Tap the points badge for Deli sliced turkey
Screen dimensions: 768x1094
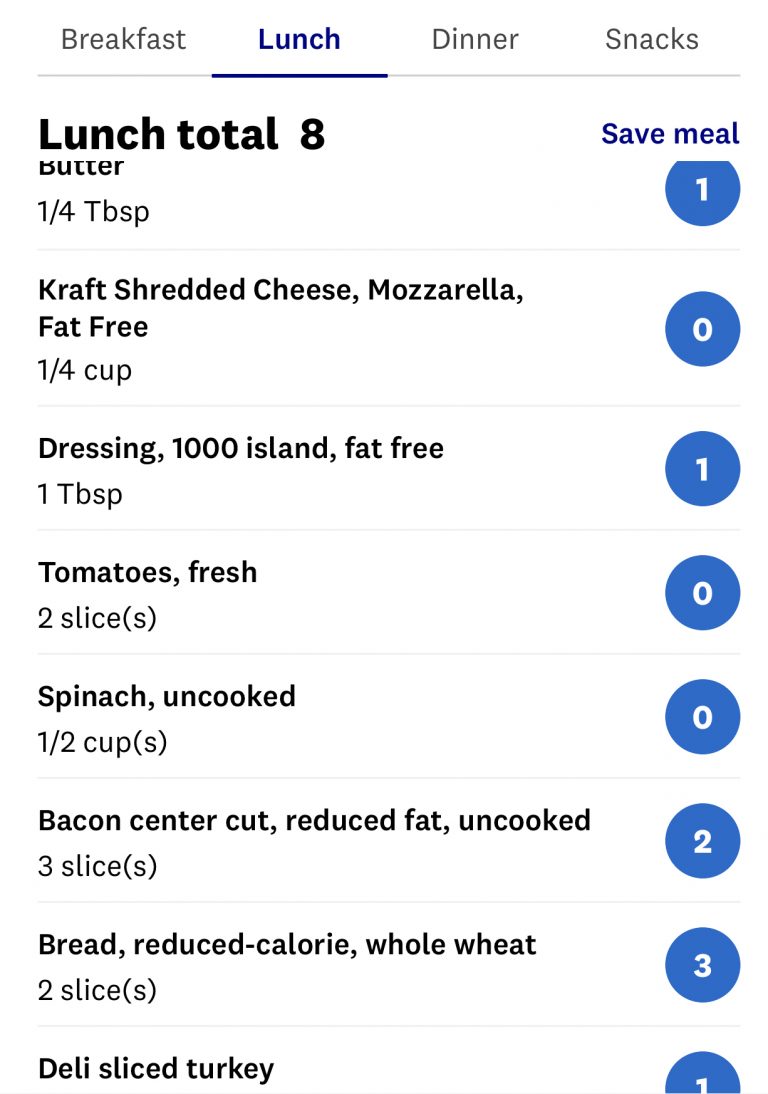(x=702, y=1073)
